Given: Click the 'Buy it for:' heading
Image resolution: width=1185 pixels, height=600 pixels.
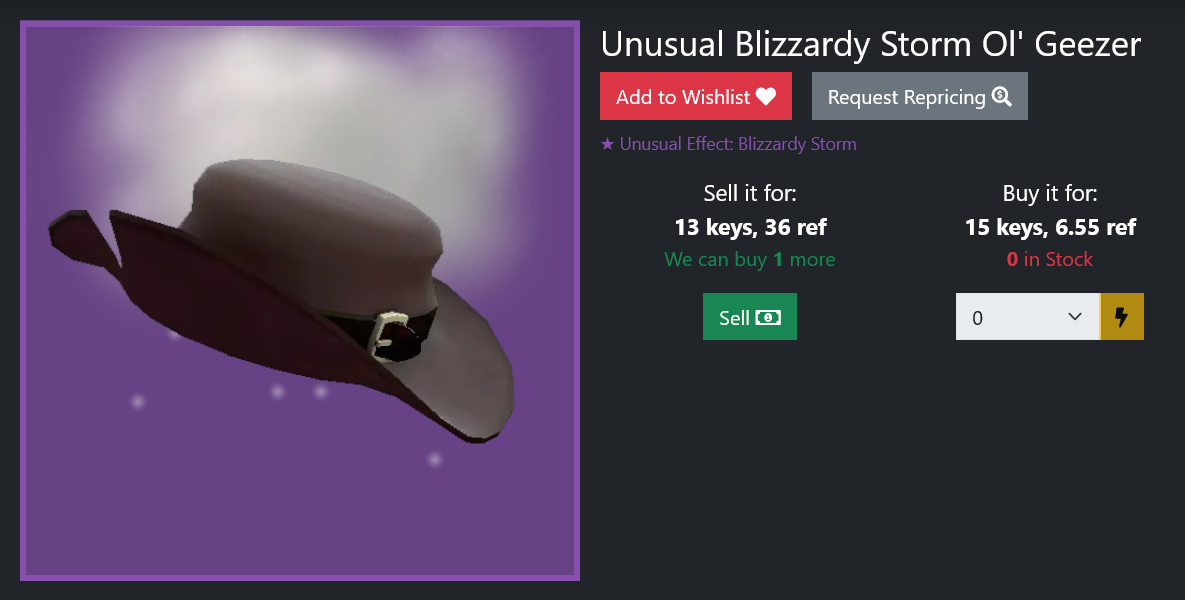Looking at the screenshot, I should [1050, 193].
